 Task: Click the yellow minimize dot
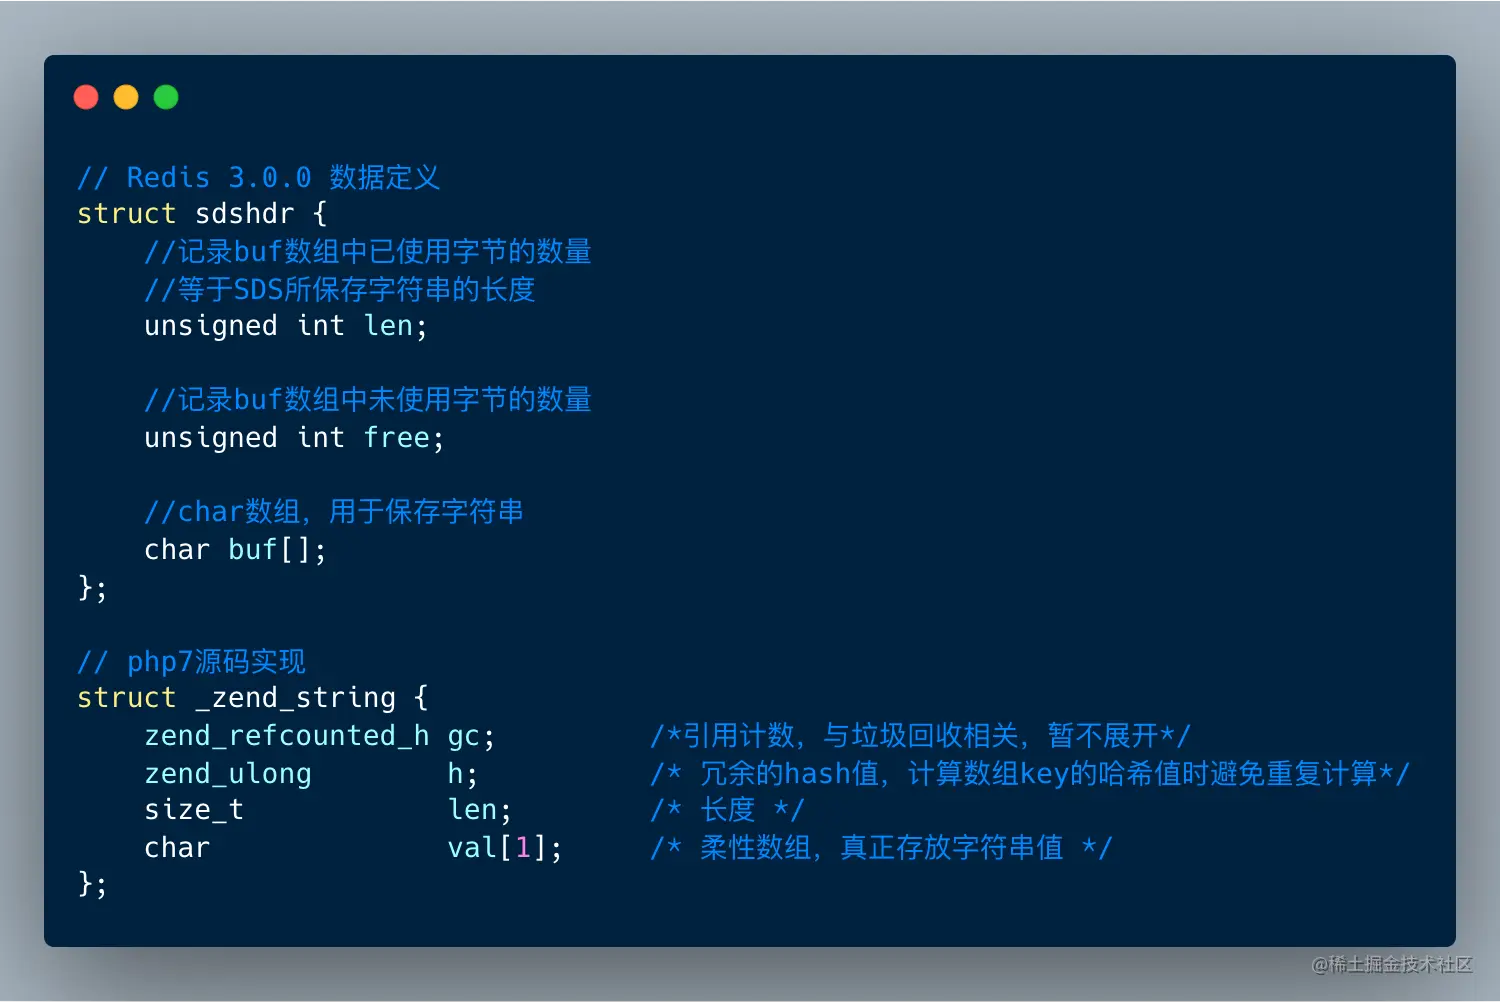click(x=126, y=97)
